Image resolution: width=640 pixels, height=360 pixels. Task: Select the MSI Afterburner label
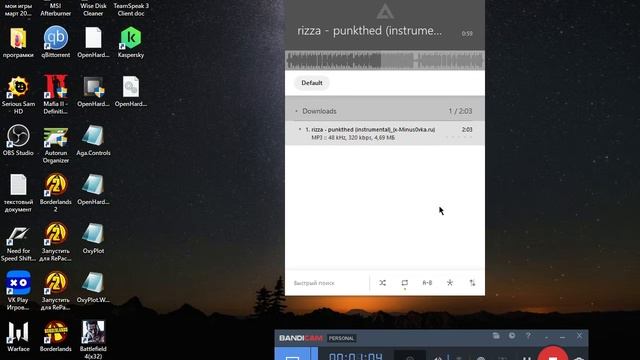coord(56,9)
